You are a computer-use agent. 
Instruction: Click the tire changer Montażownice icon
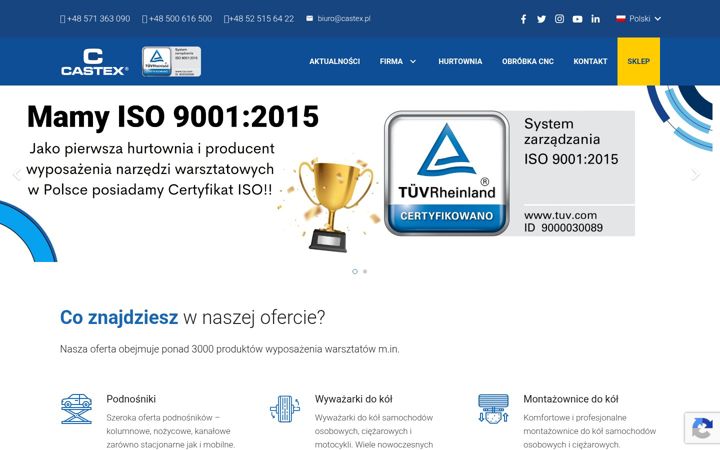[x=493, y=409]
